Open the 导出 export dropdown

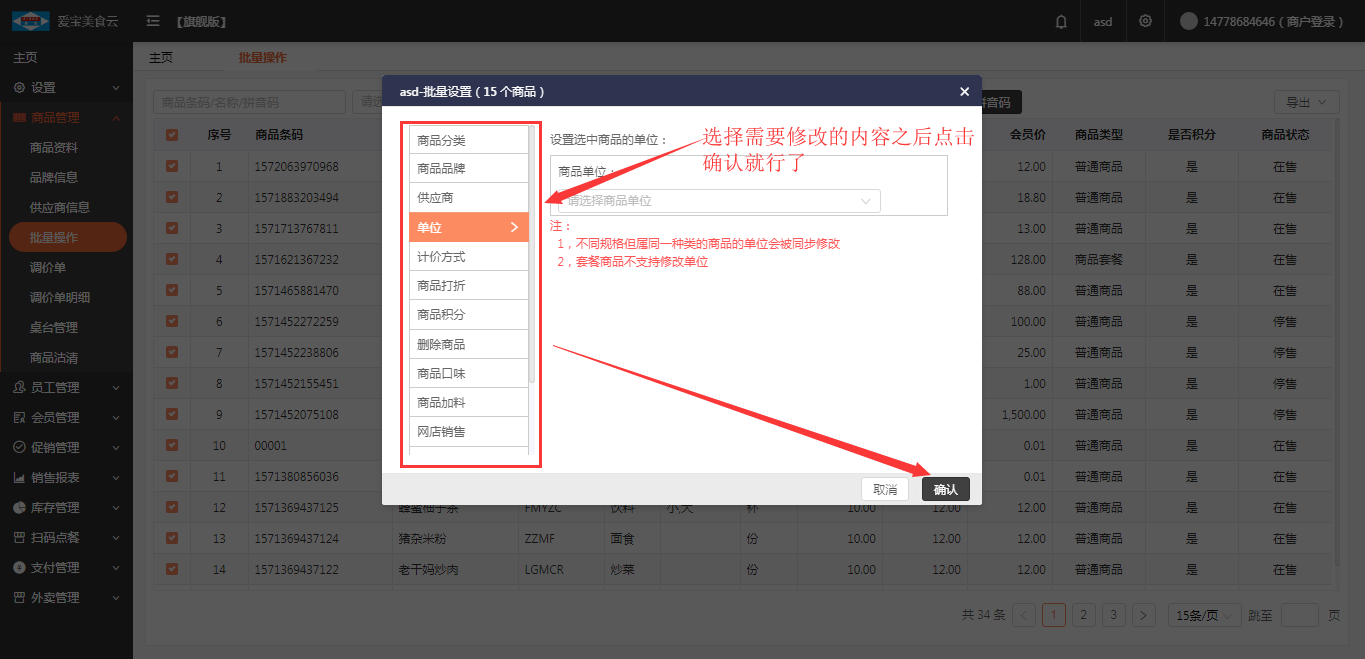tap(1306, 102)
